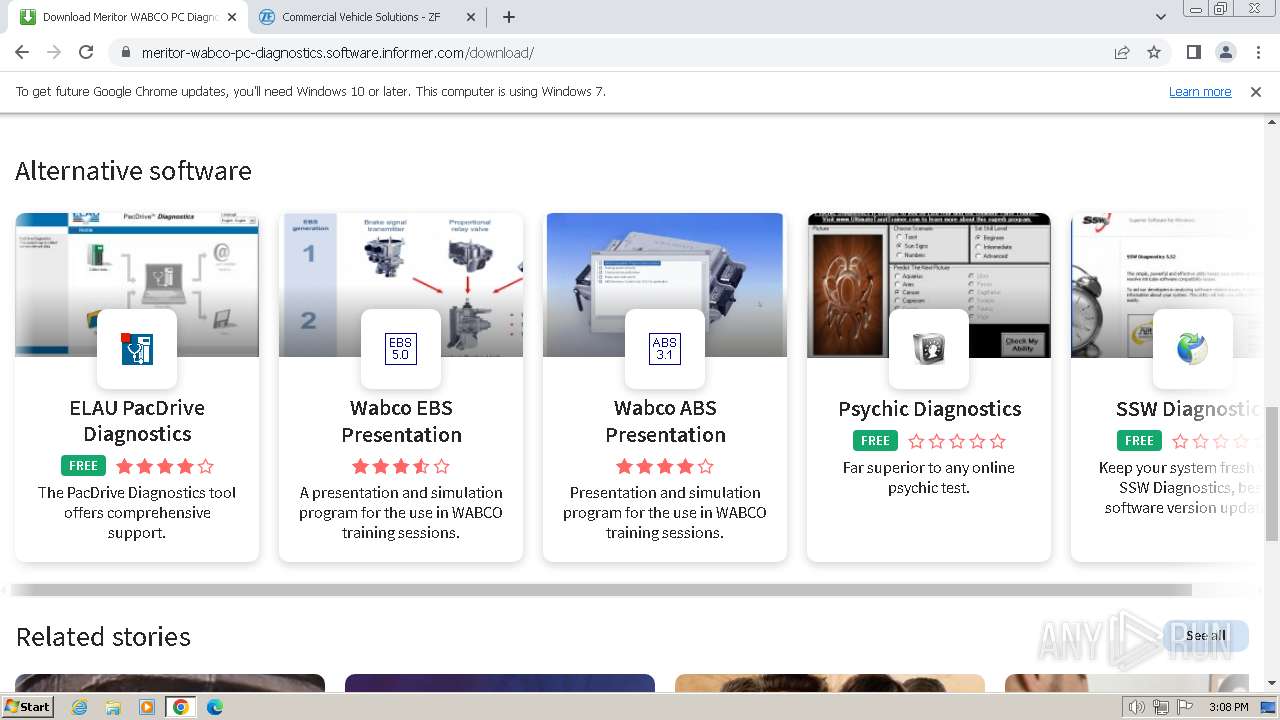This screenshot has height=720, width=1280.
Task: Open Psychic Diagnostics title link
Action: point(929,409)
